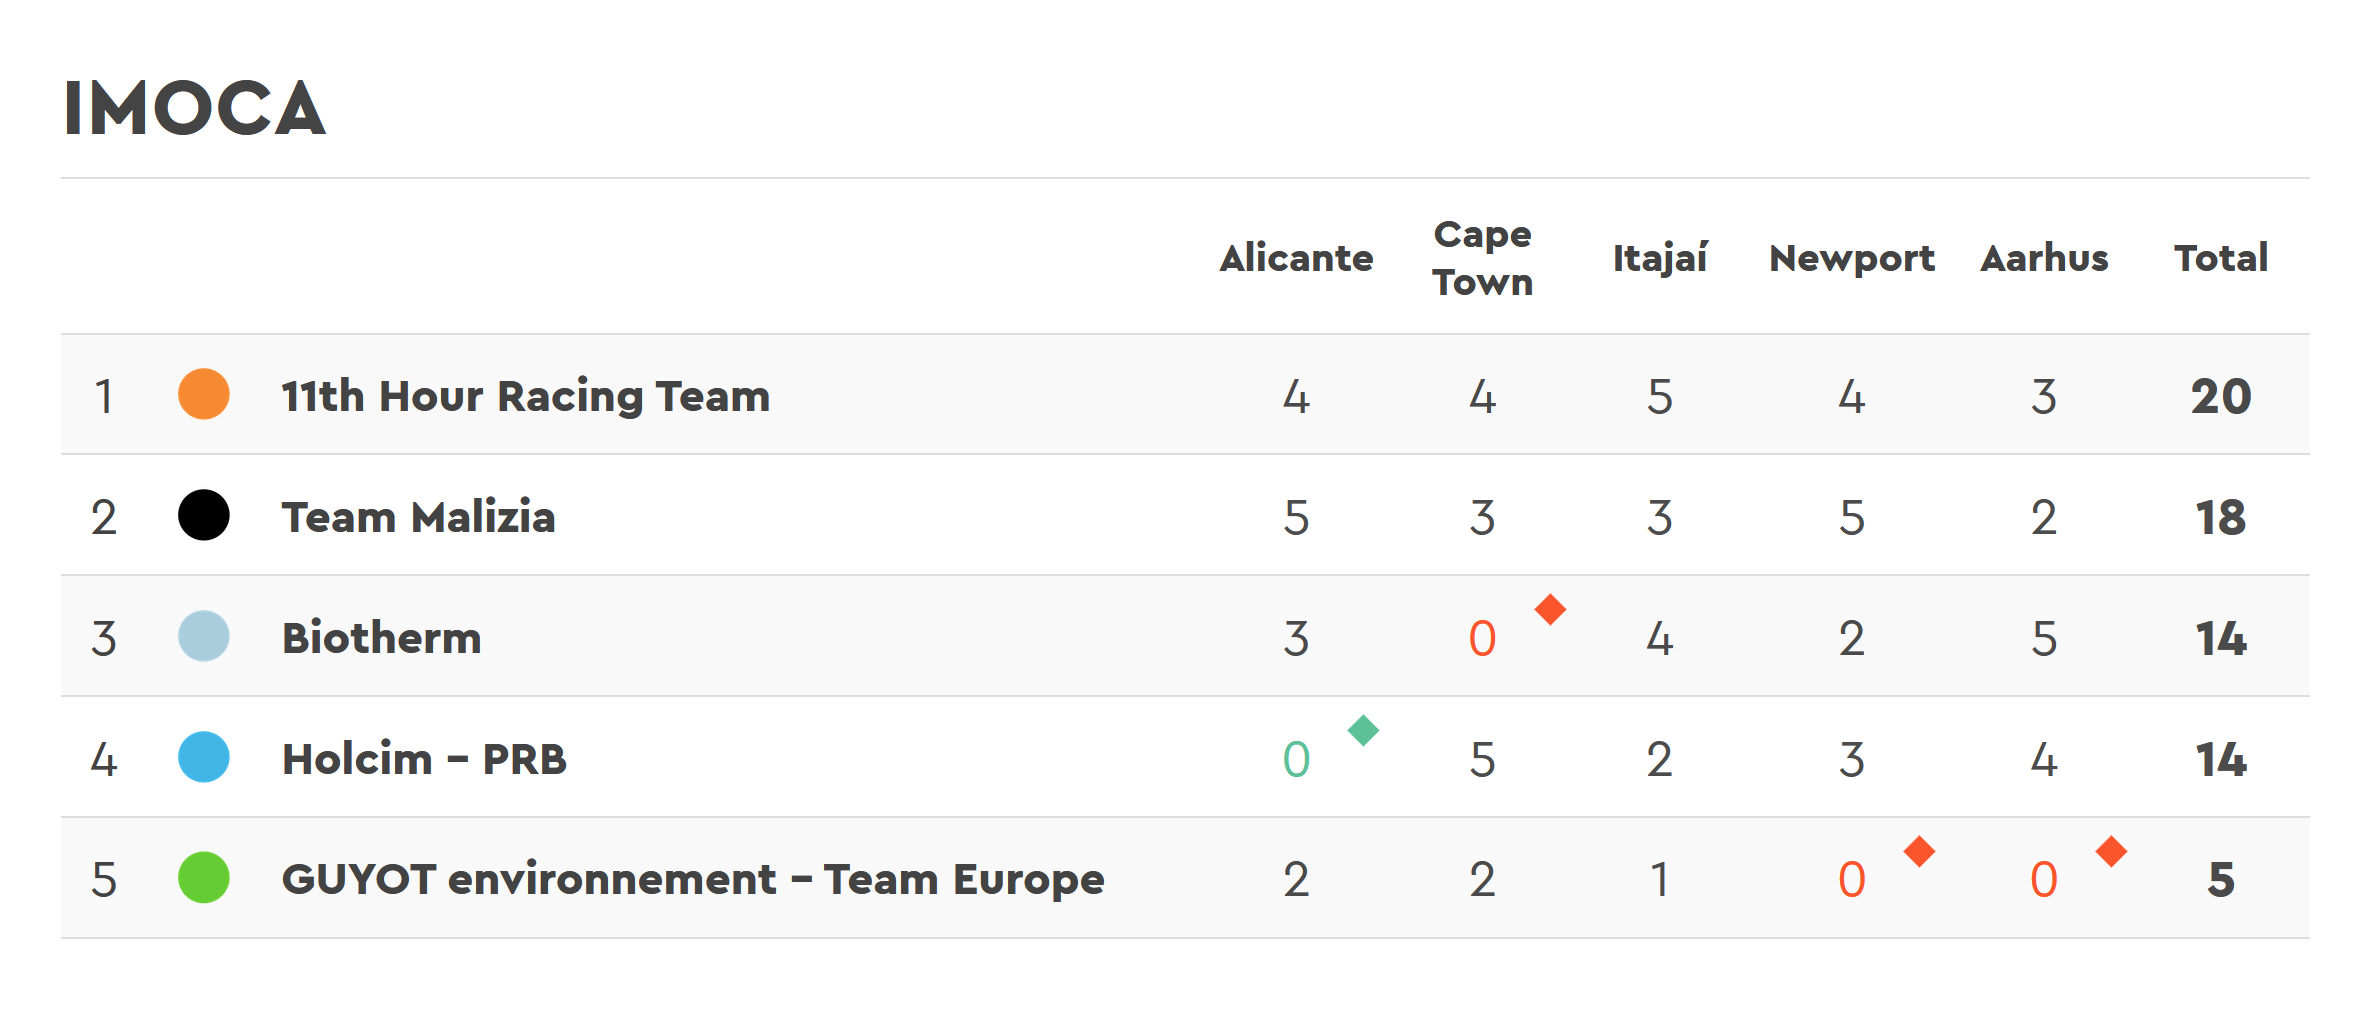The image size is (2364, 1024).
Task: Click the red diamond beside GUYOT's Aarhus score
Action: pos(2111,851)
